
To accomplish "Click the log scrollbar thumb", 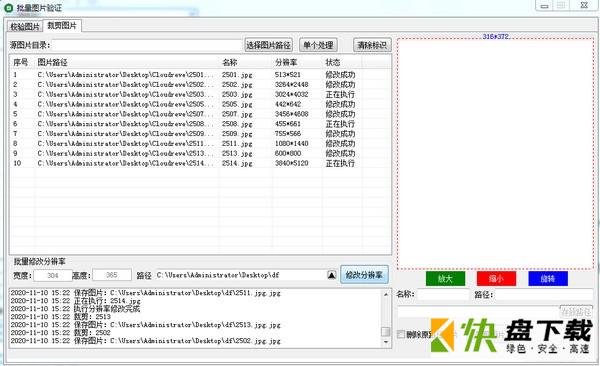I will click(x=386, y=332).
